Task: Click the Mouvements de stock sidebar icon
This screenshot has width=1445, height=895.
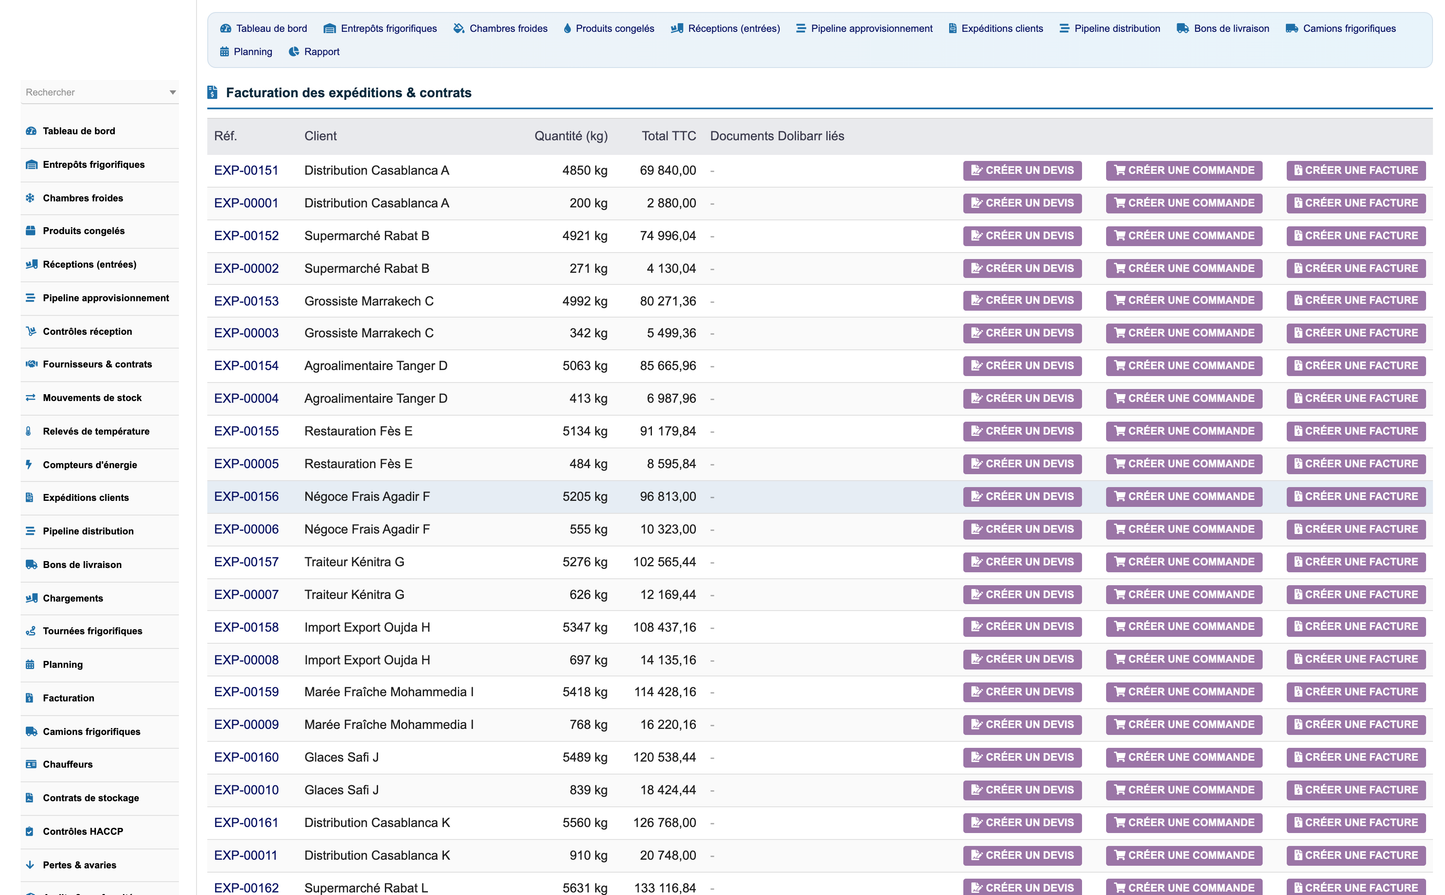Action: pyautogui.click(x=30, y=398)
